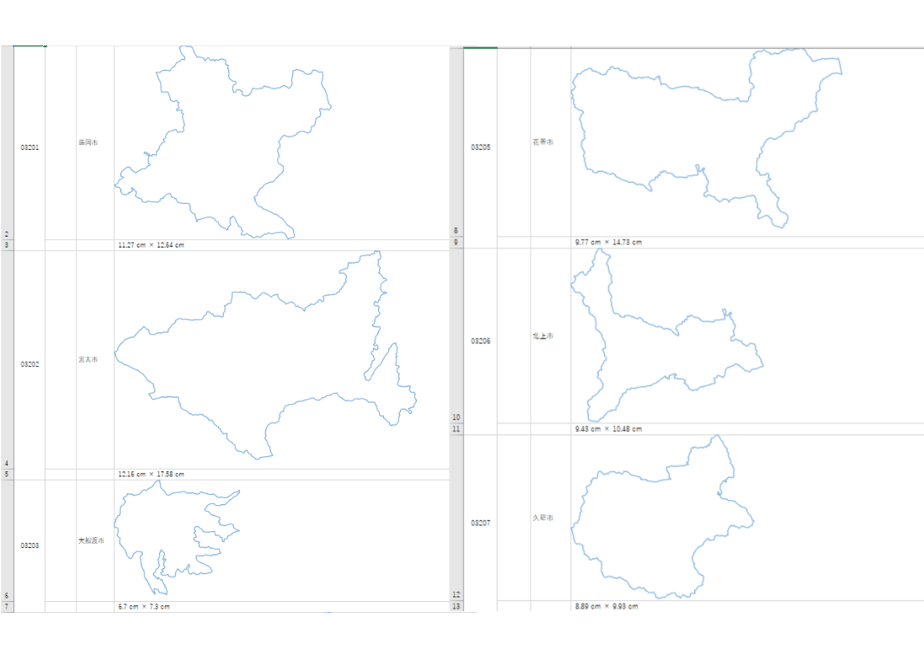The height and width of the screenshot is (660, 924).
Task: Select the '9.77 cm × 14.73 cm' cell
Action: point(747,242)
